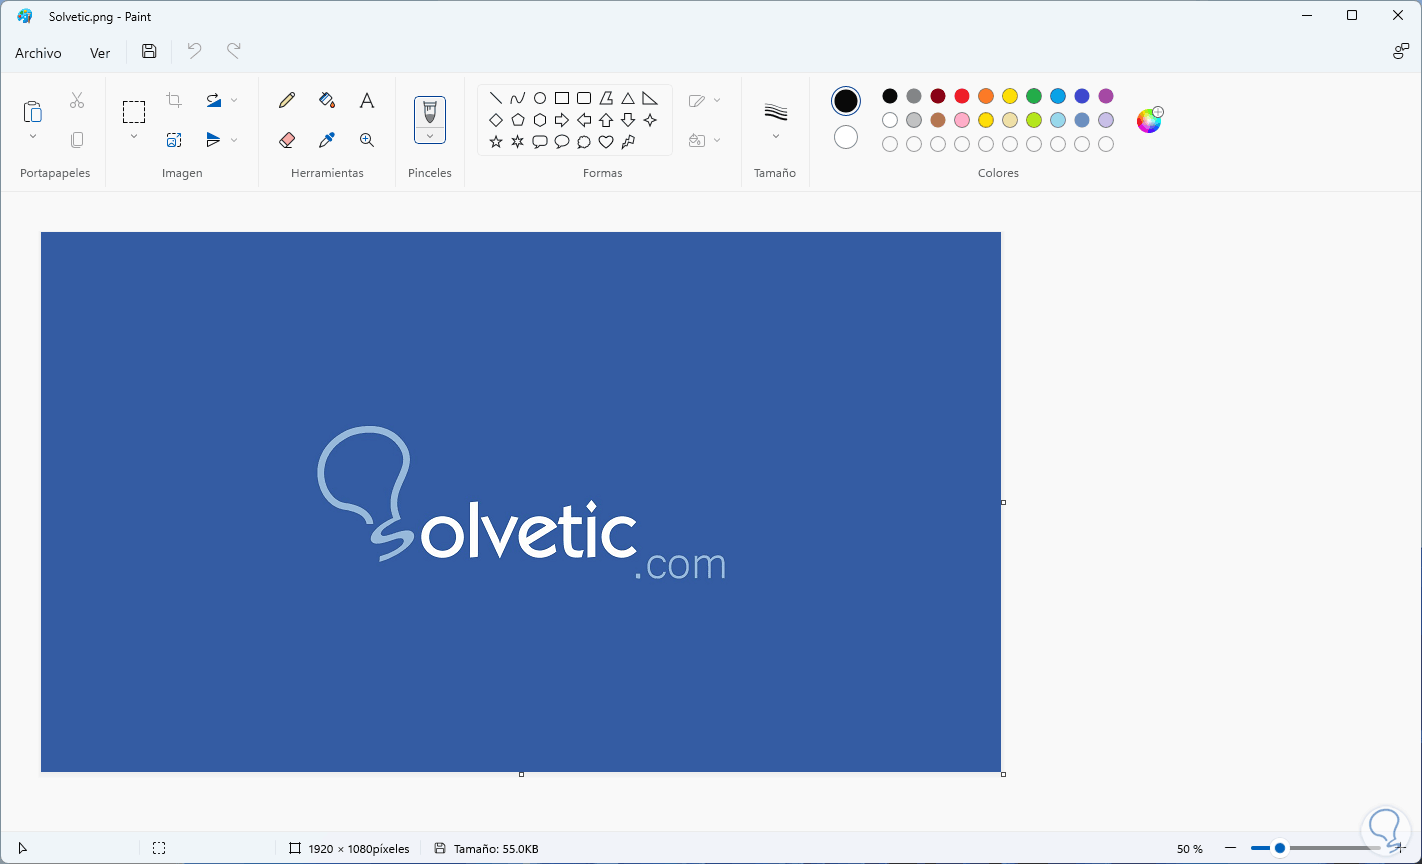This screenshot has width=1422, height=864.
Task: Choose the red color swatch
Action: [x=962, y=96]
